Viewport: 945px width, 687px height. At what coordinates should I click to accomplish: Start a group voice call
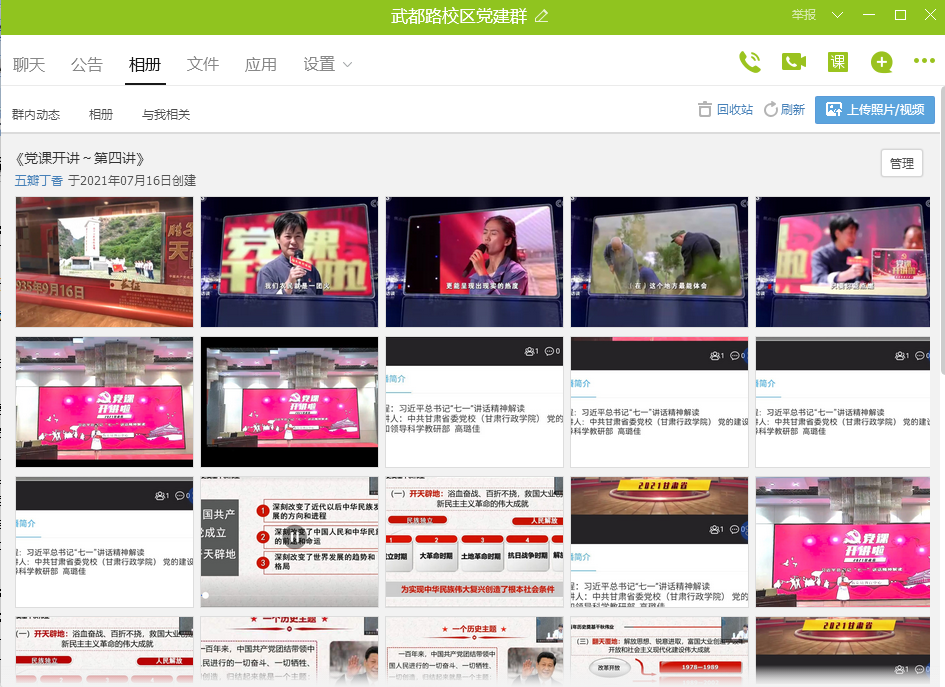(x=749, y=62)
